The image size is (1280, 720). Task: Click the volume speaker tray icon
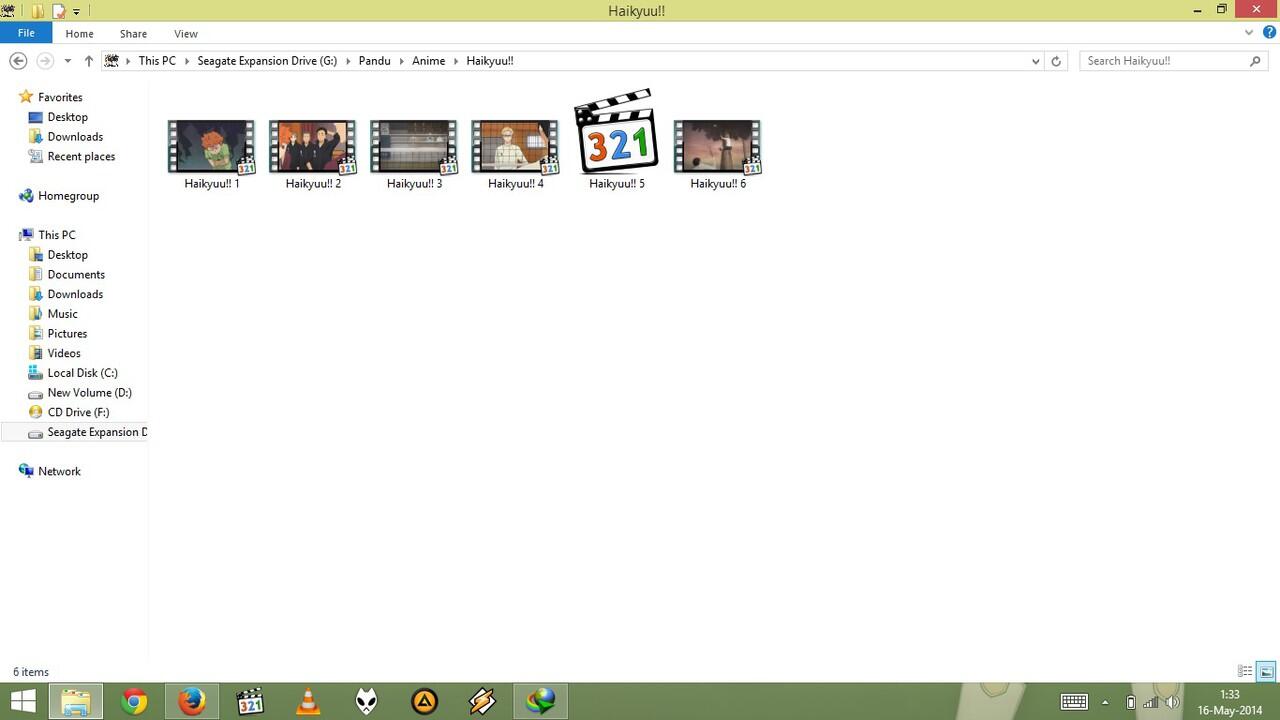[1172, 702]
